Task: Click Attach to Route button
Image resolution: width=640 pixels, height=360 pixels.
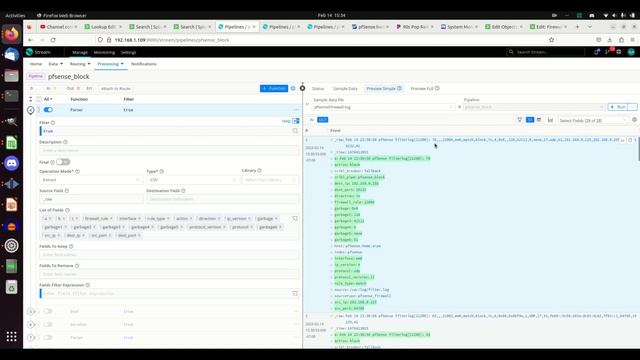Action: click(x=116, y=89)
